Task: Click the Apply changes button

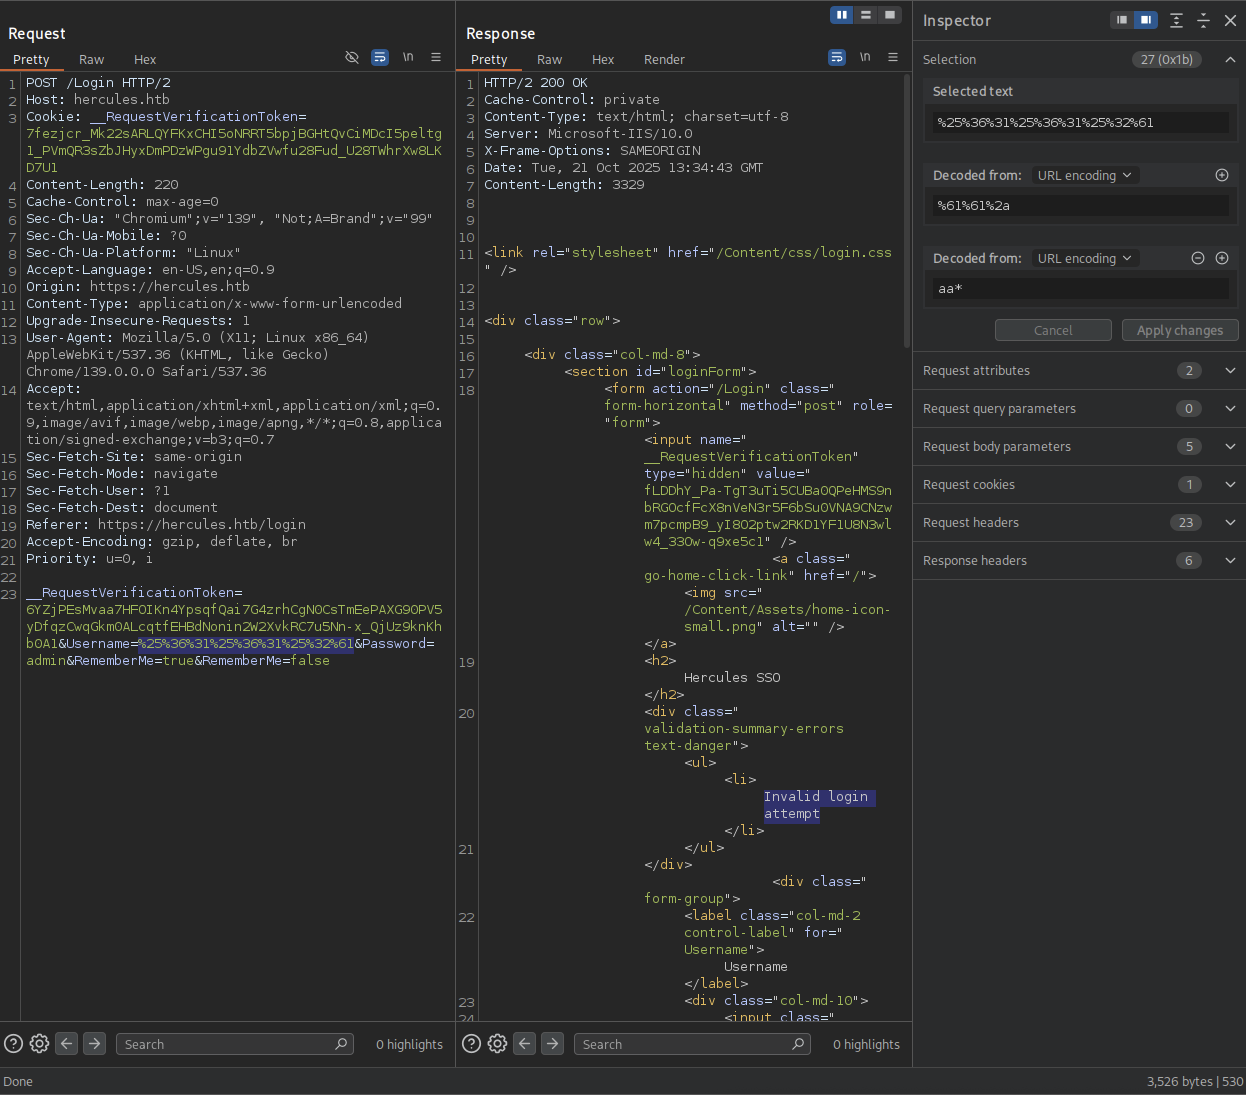Action: (1179, 331)
